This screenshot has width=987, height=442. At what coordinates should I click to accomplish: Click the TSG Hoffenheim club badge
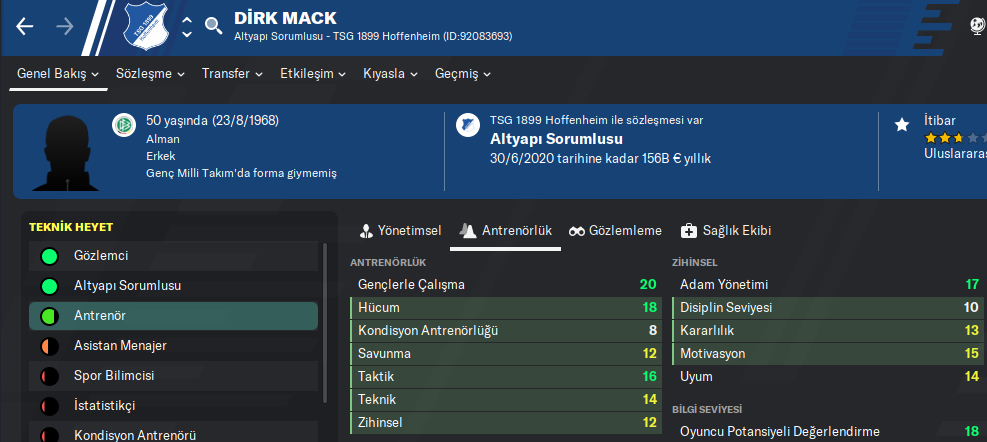click(147, 27)
